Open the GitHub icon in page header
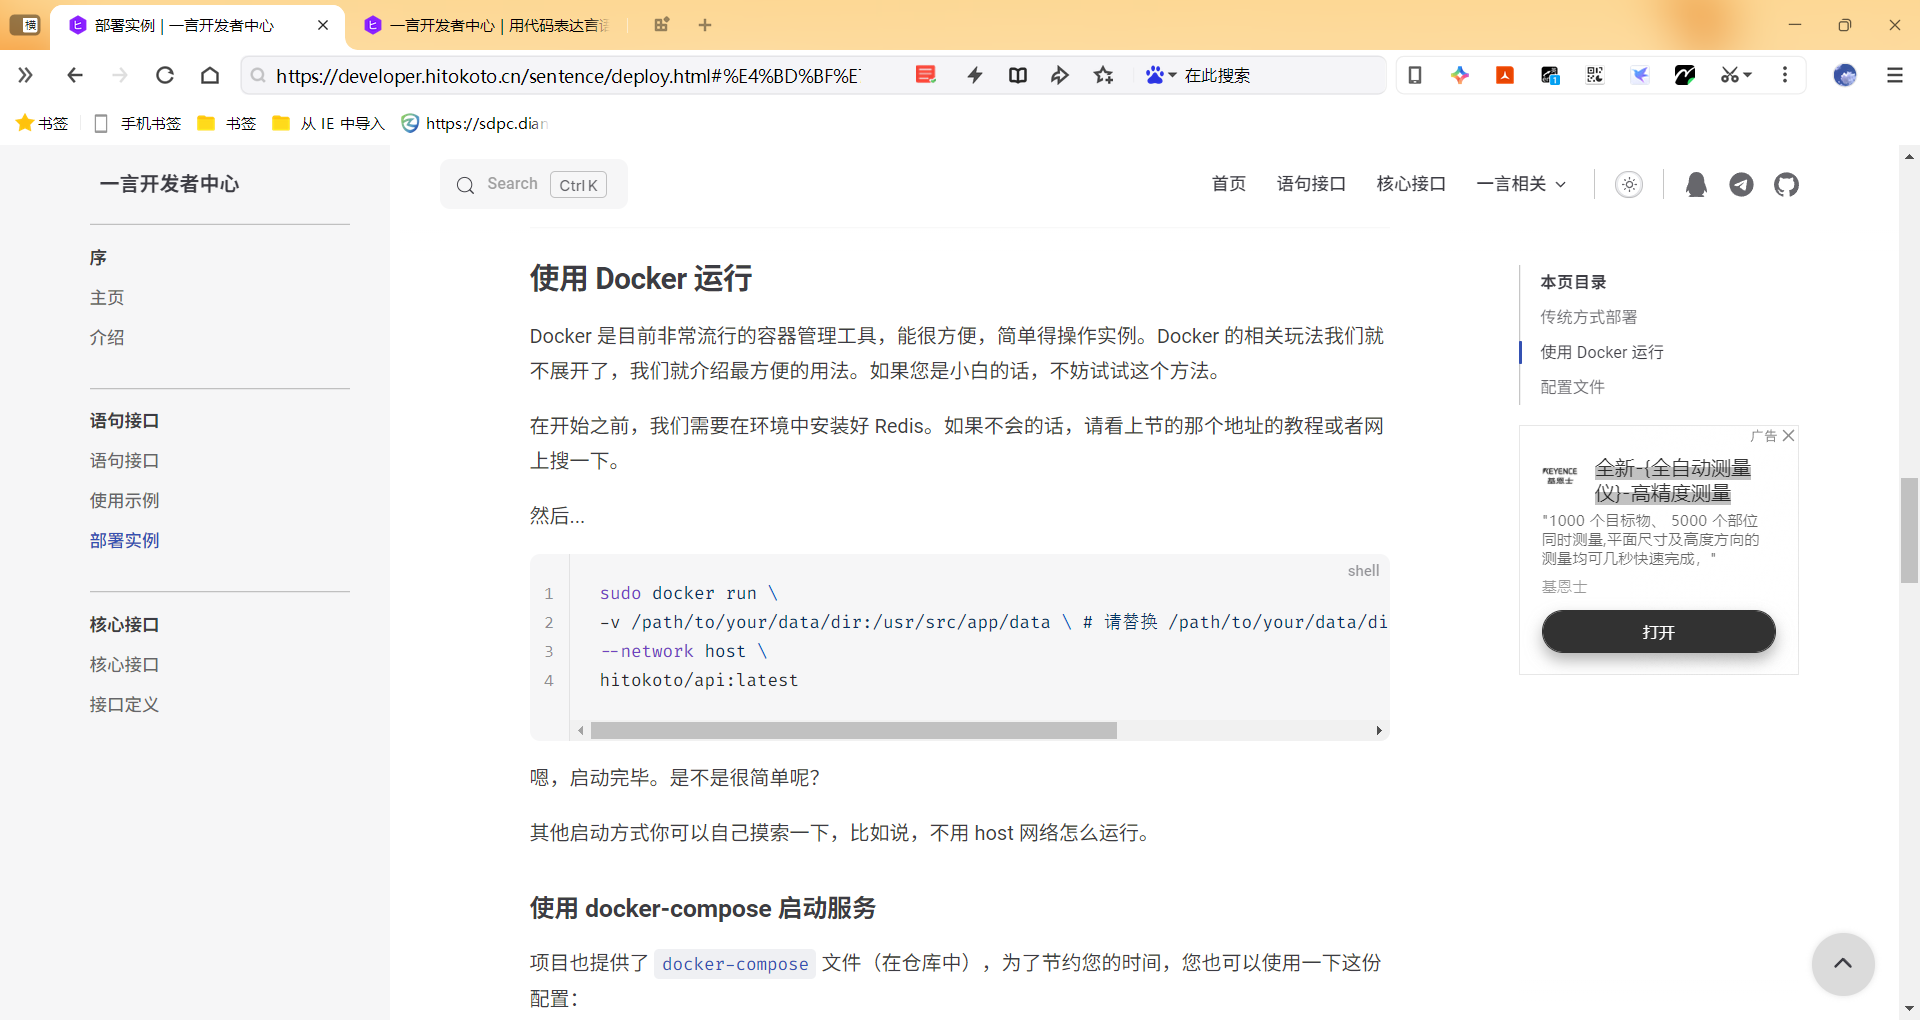The image size is (1920, 1020). pos(1786,185)
